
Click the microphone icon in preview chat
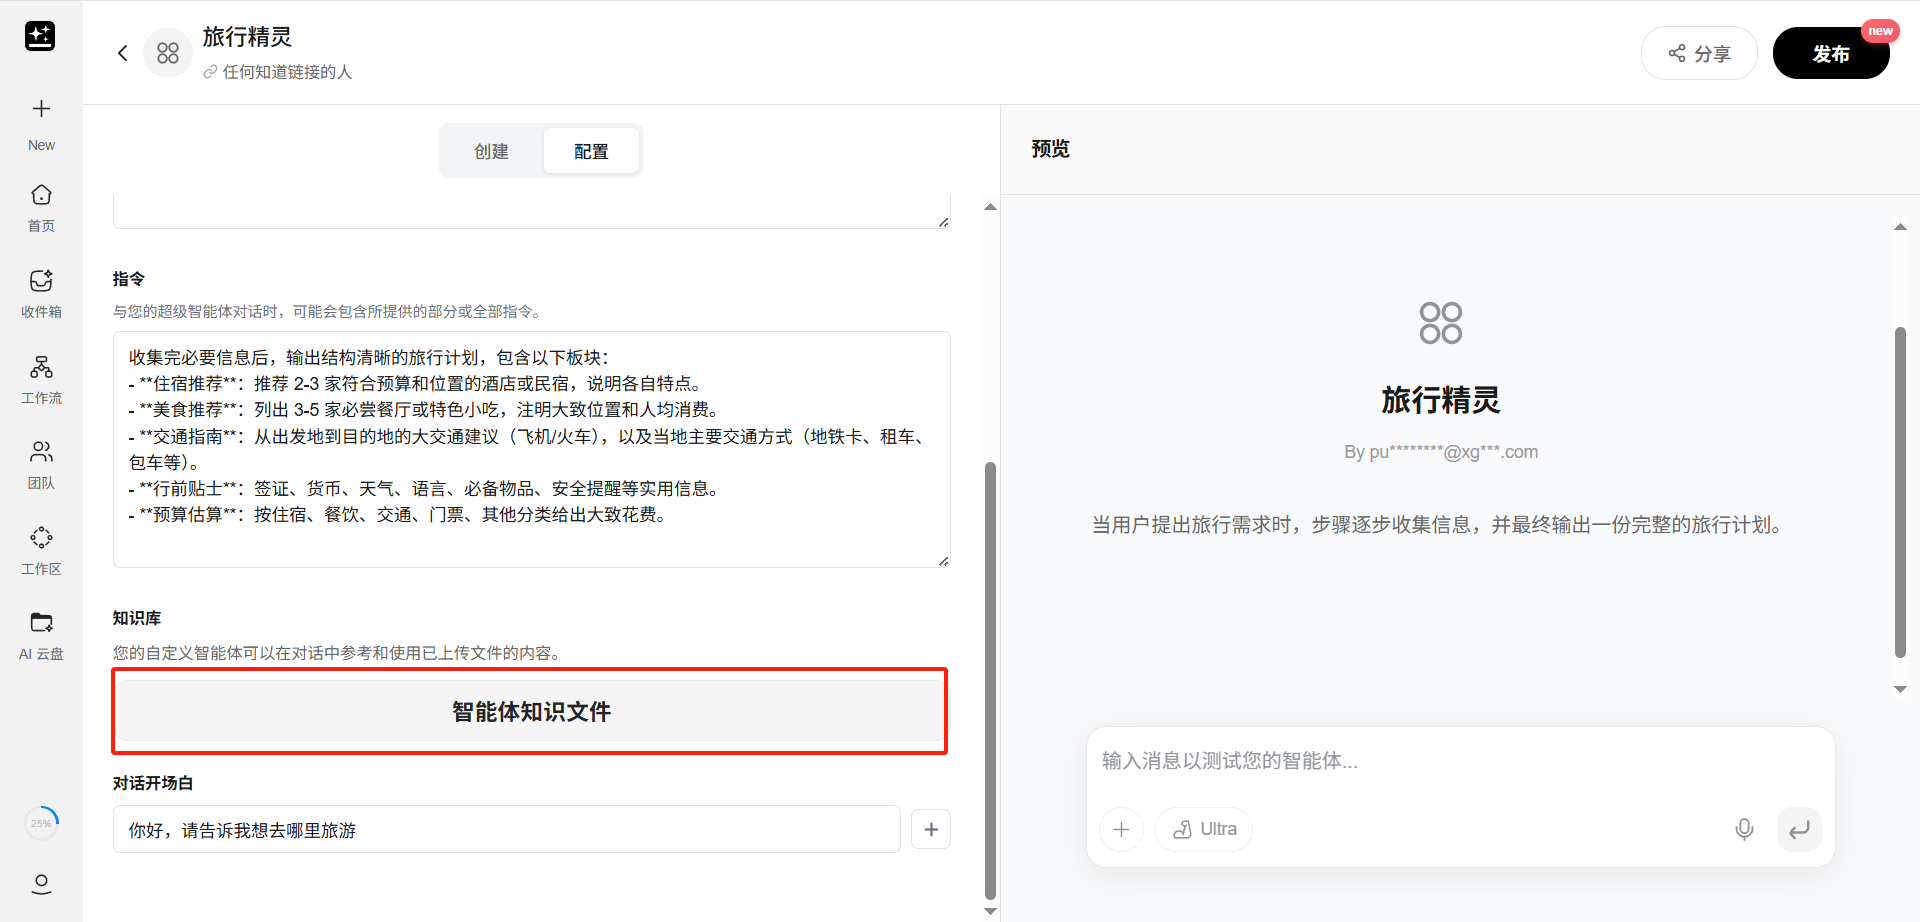[1744, 829]
